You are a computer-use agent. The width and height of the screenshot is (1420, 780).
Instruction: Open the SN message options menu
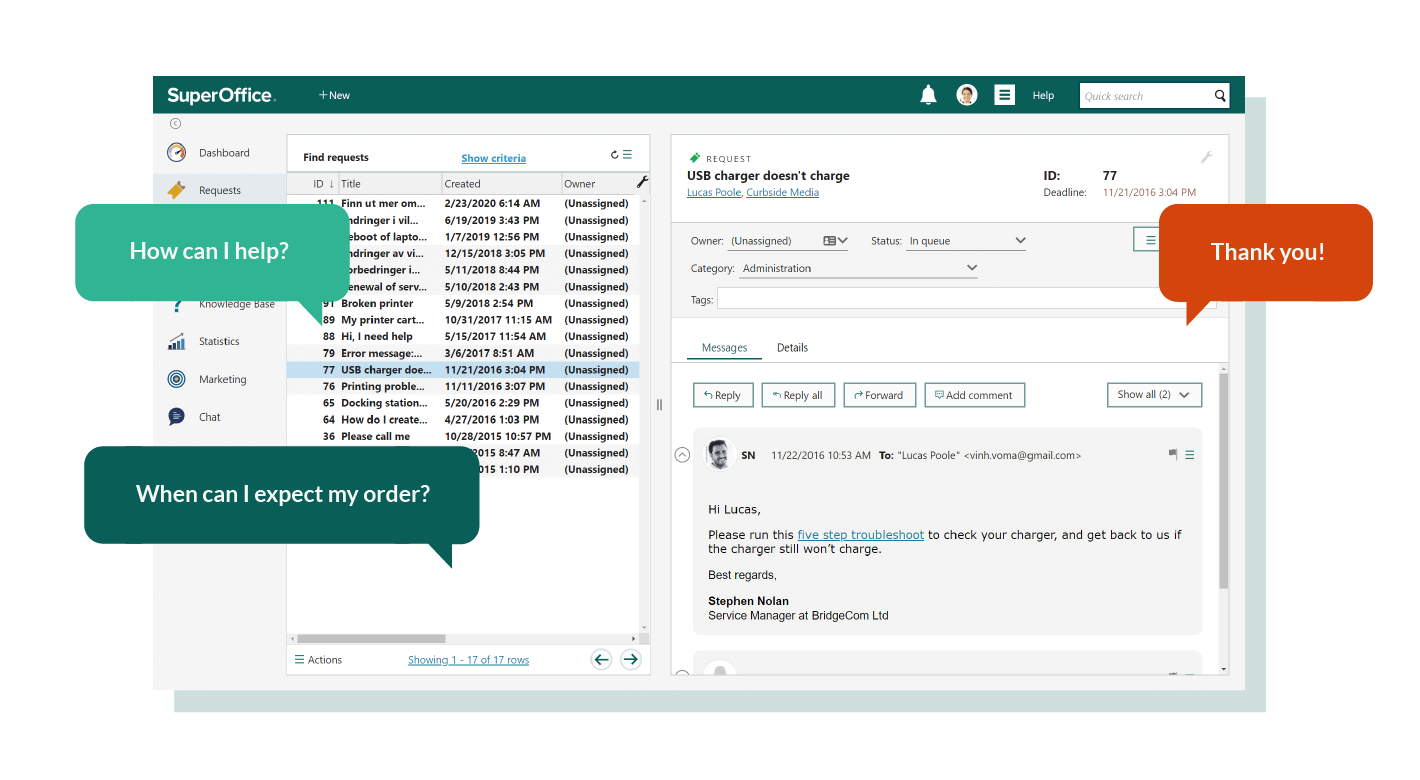(x=1190, y=455)
